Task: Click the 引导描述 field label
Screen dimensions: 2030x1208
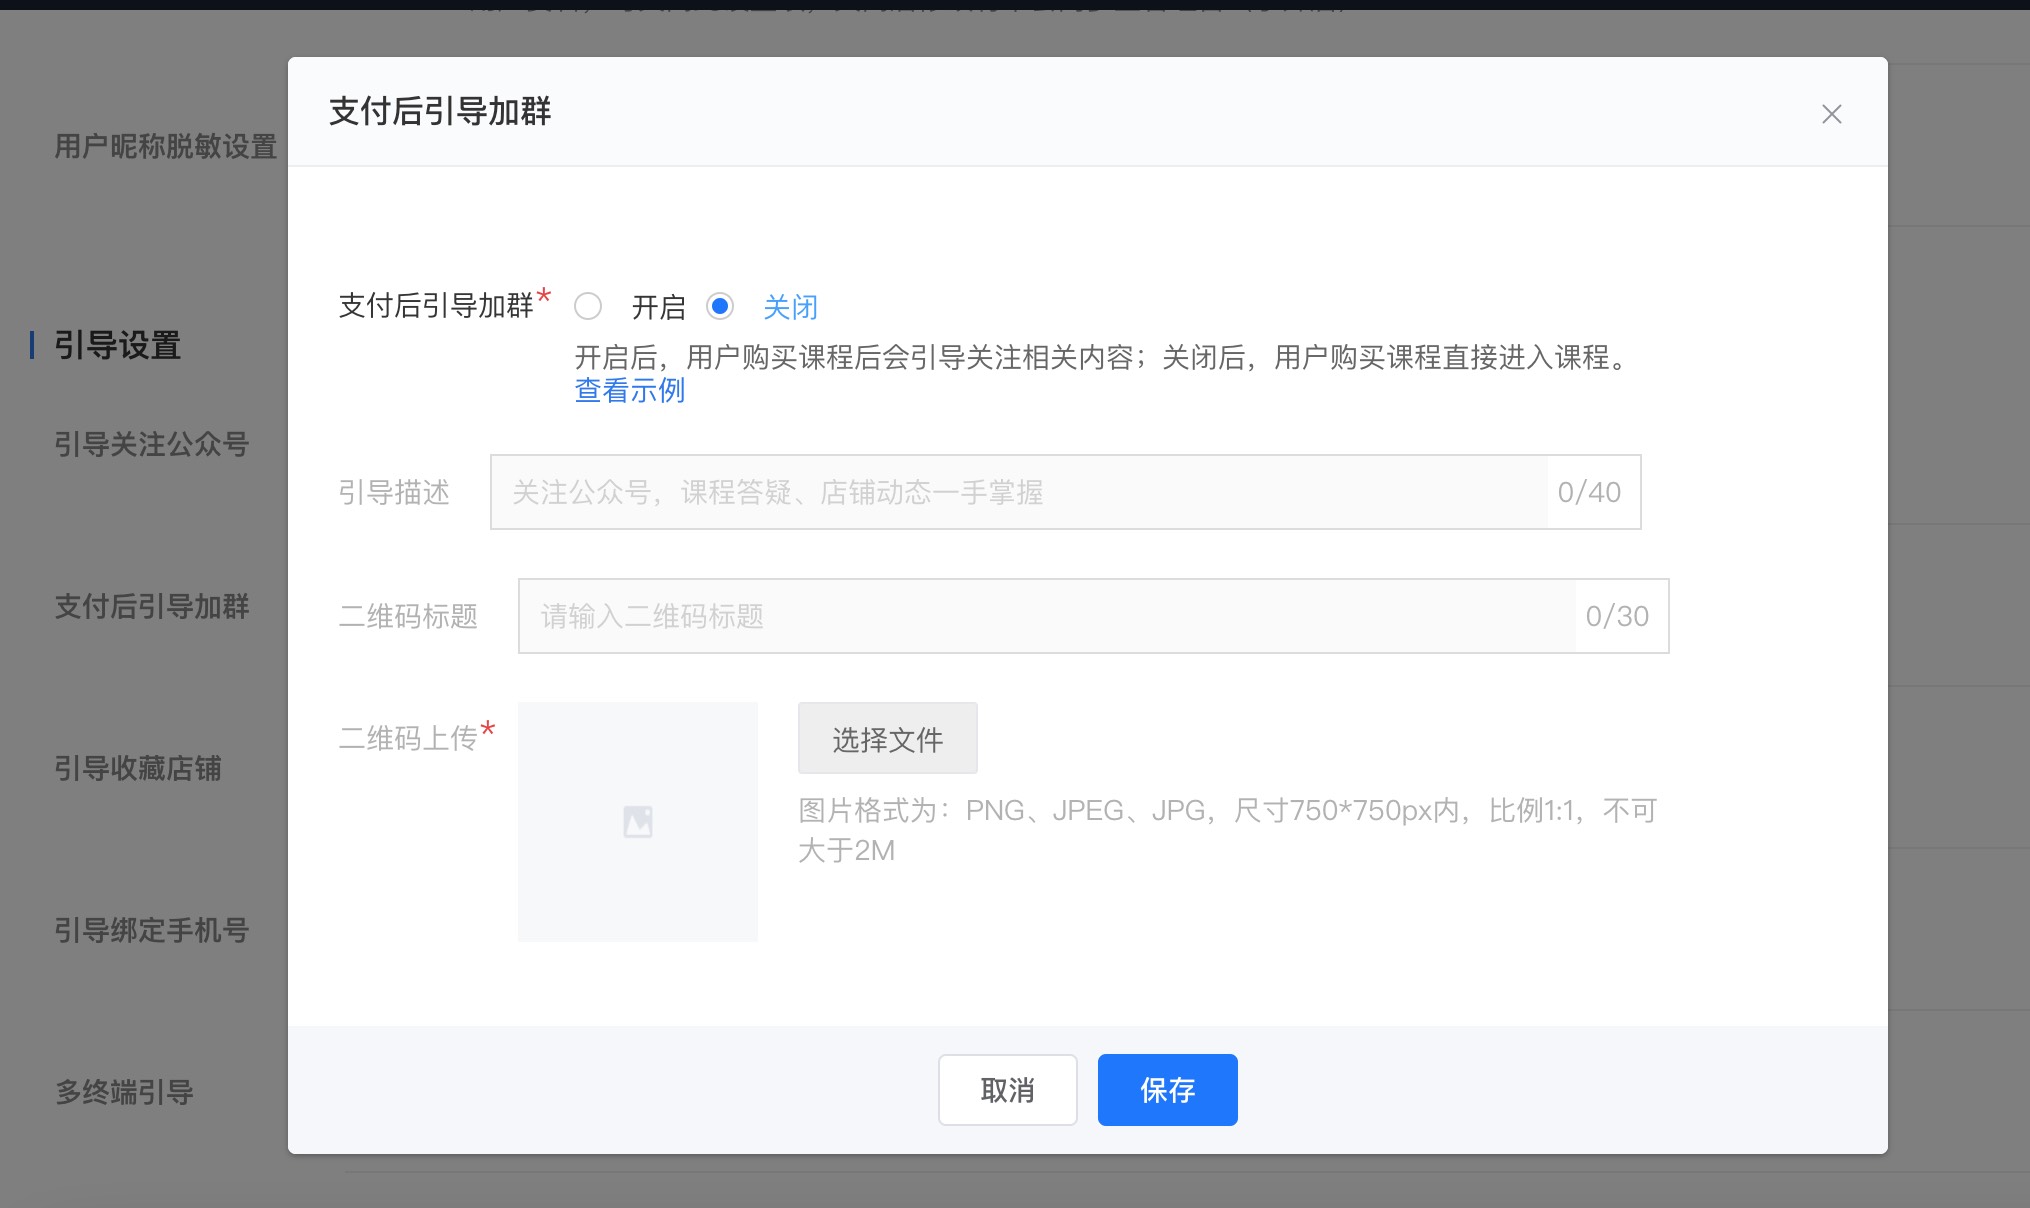Action: (x=395, y=492)
